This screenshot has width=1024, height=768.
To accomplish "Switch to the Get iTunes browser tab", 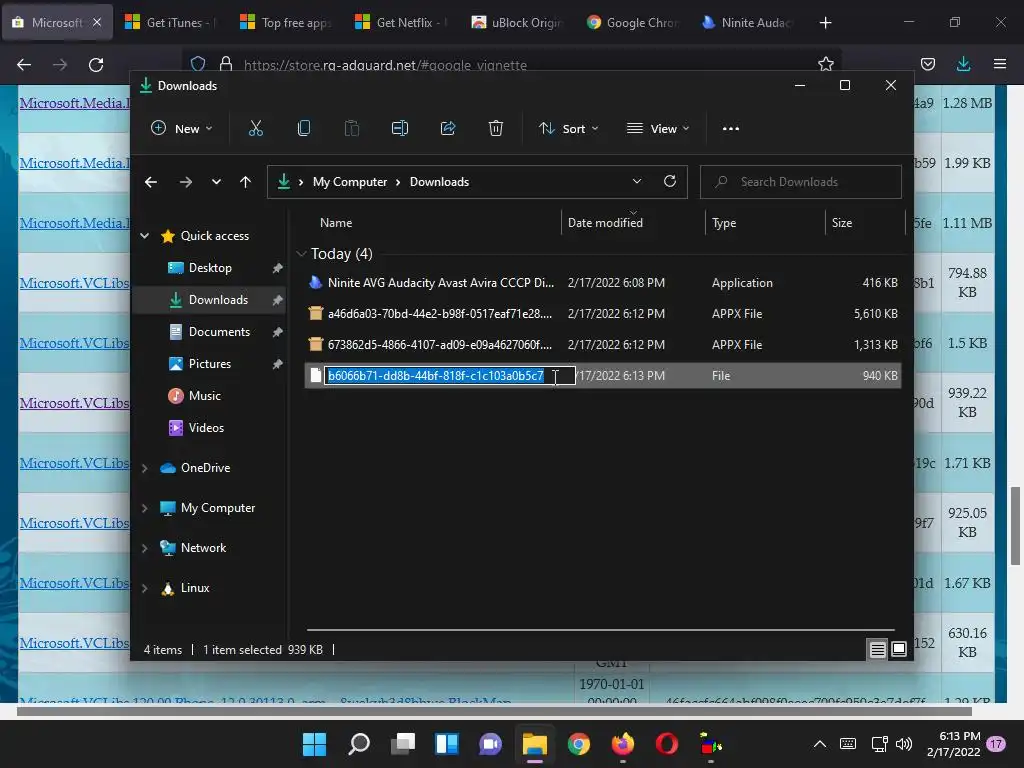I will (171, 22).
